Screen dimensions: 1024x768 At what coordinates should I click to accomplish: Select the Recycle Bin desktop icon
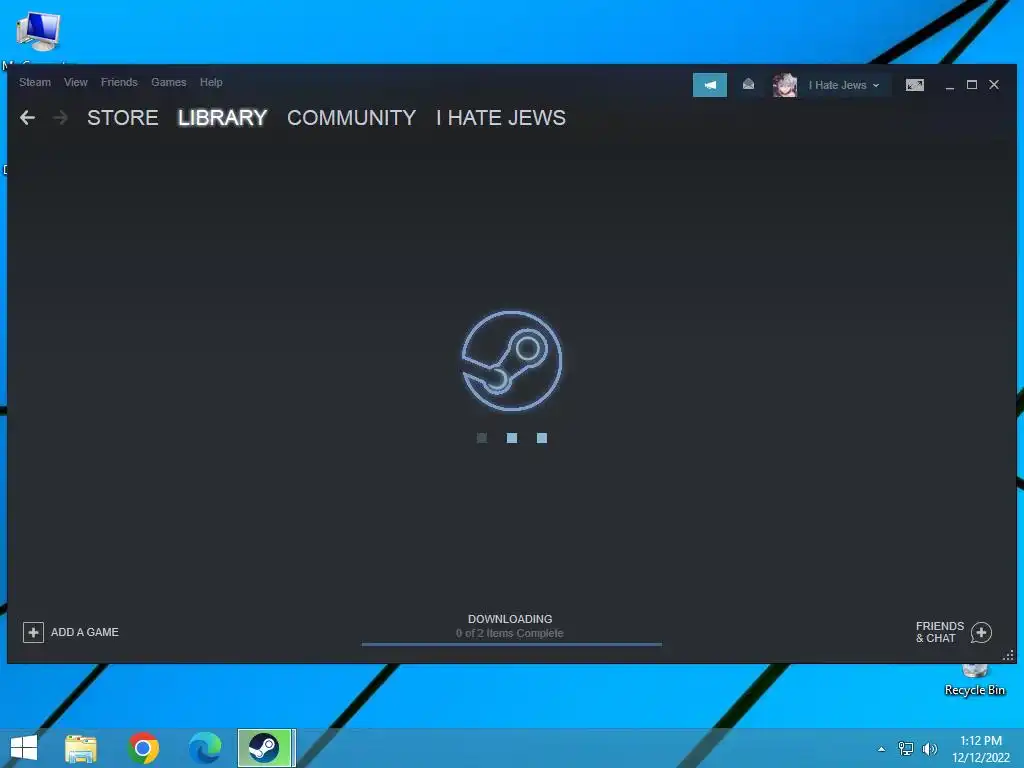tap(975, 681)
